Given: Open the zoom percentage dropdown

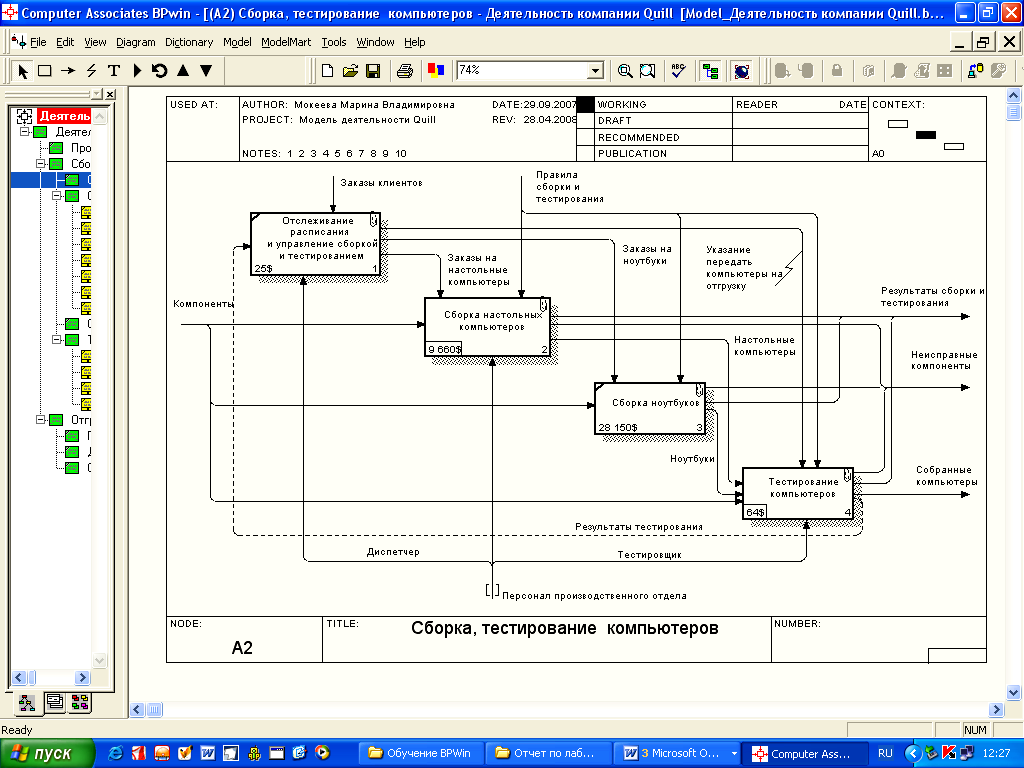Looking at the screenshot, I should click(595, 71).
